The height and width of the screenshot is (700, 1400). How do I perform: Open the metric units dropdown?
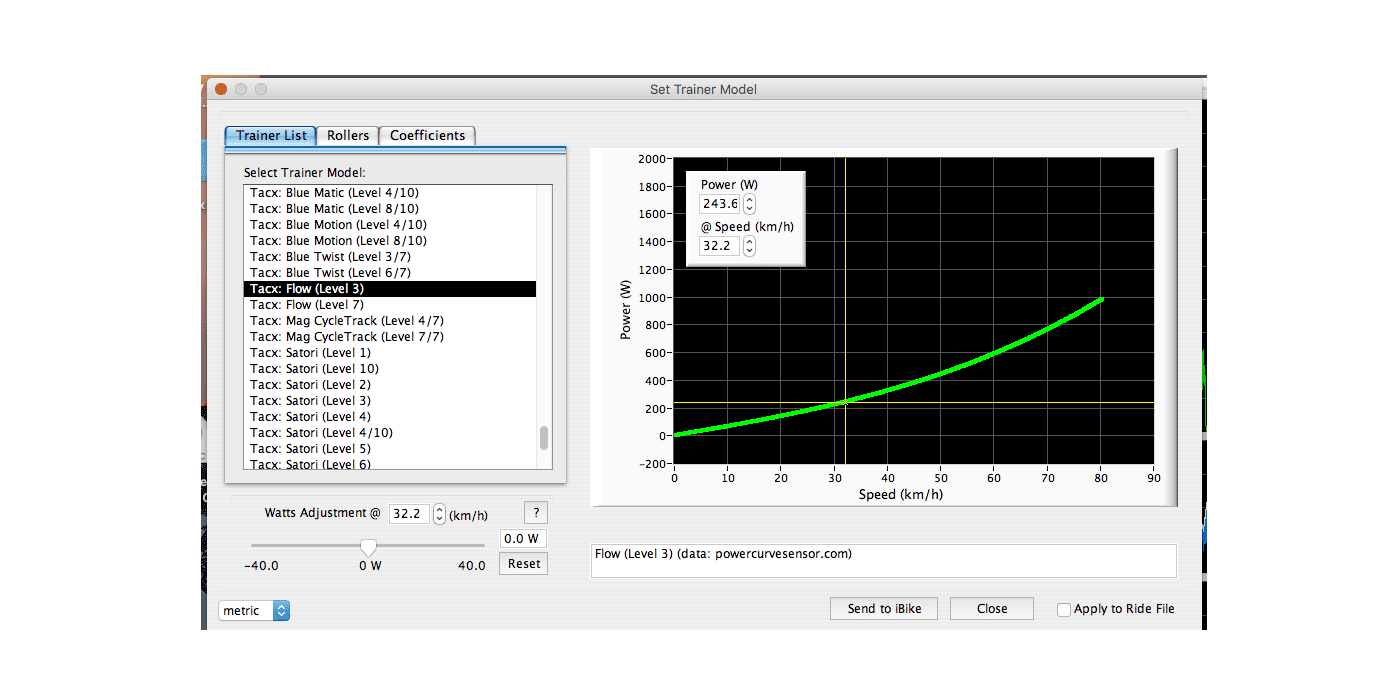(254, 610)
